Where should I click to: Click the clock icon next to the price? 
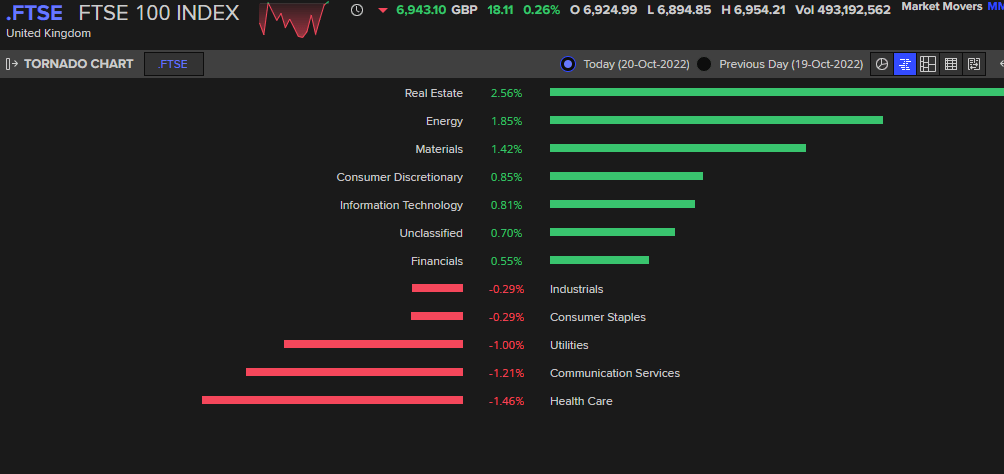357,10
